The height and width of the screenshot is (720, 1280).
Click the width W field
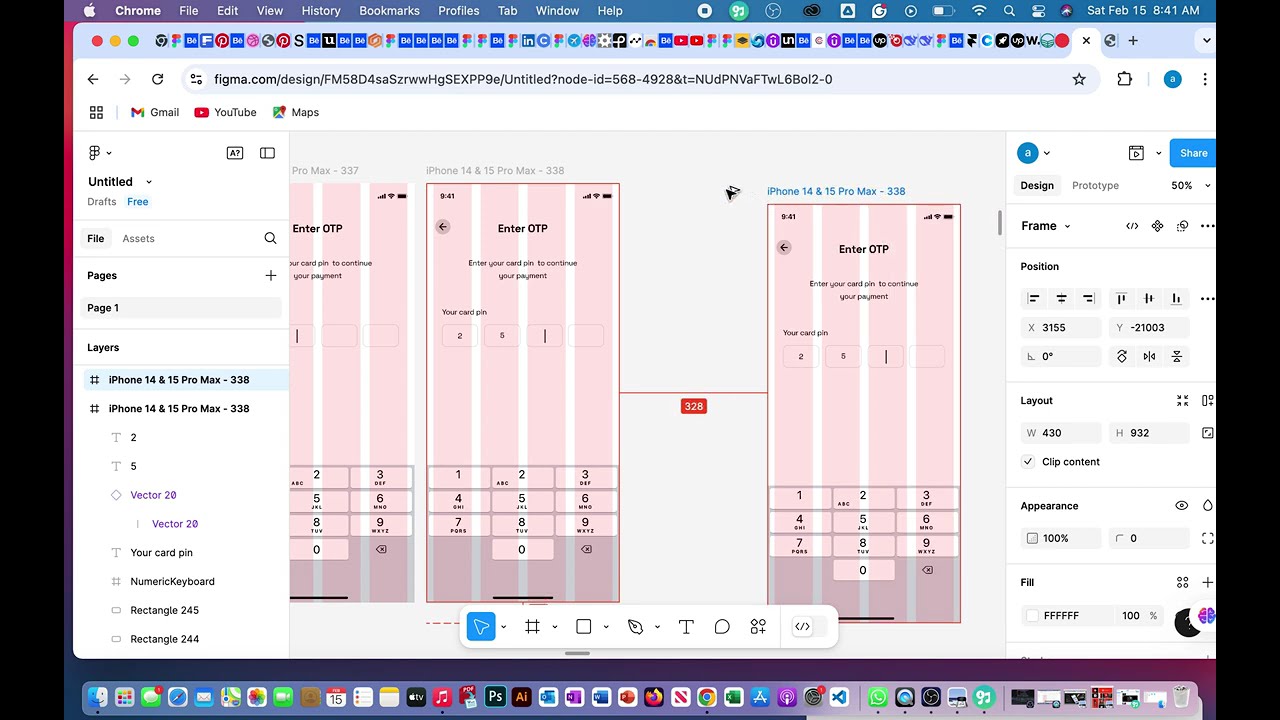point(1060,433)
